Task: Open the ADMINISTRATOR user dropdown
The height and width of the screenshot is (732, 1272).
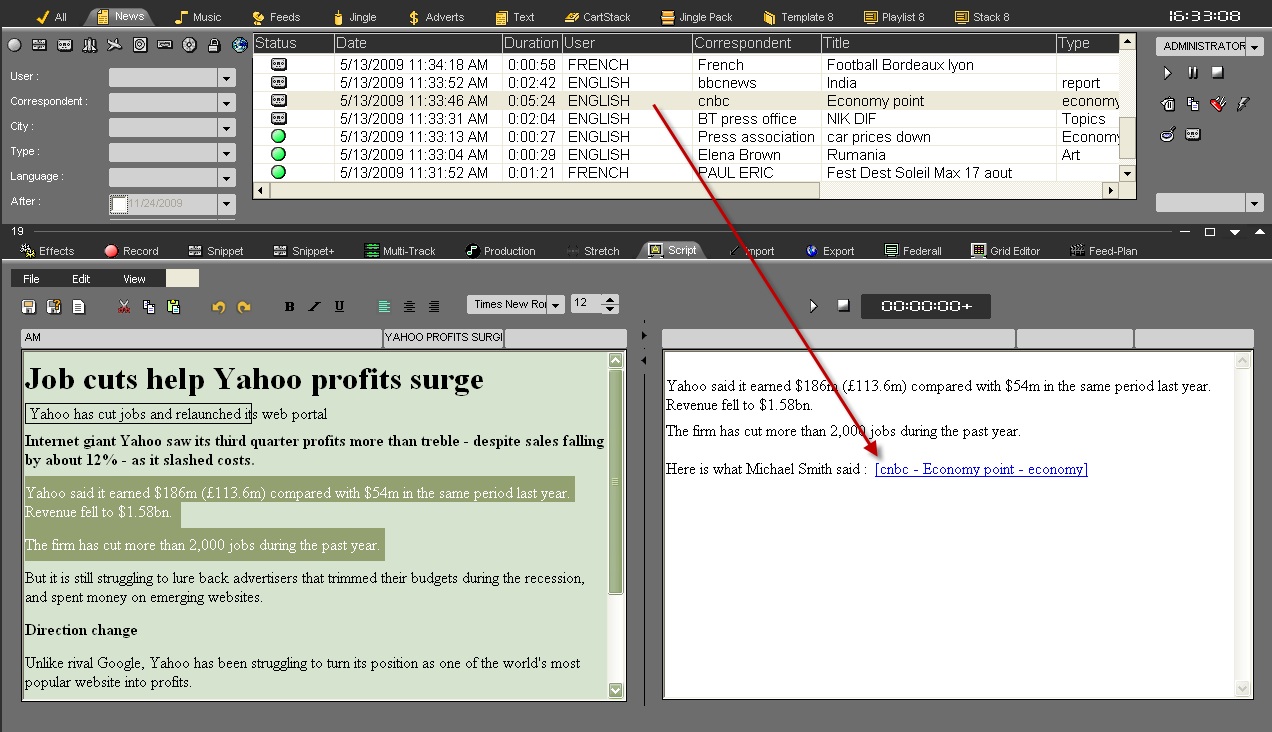Action: [1254, 47]
